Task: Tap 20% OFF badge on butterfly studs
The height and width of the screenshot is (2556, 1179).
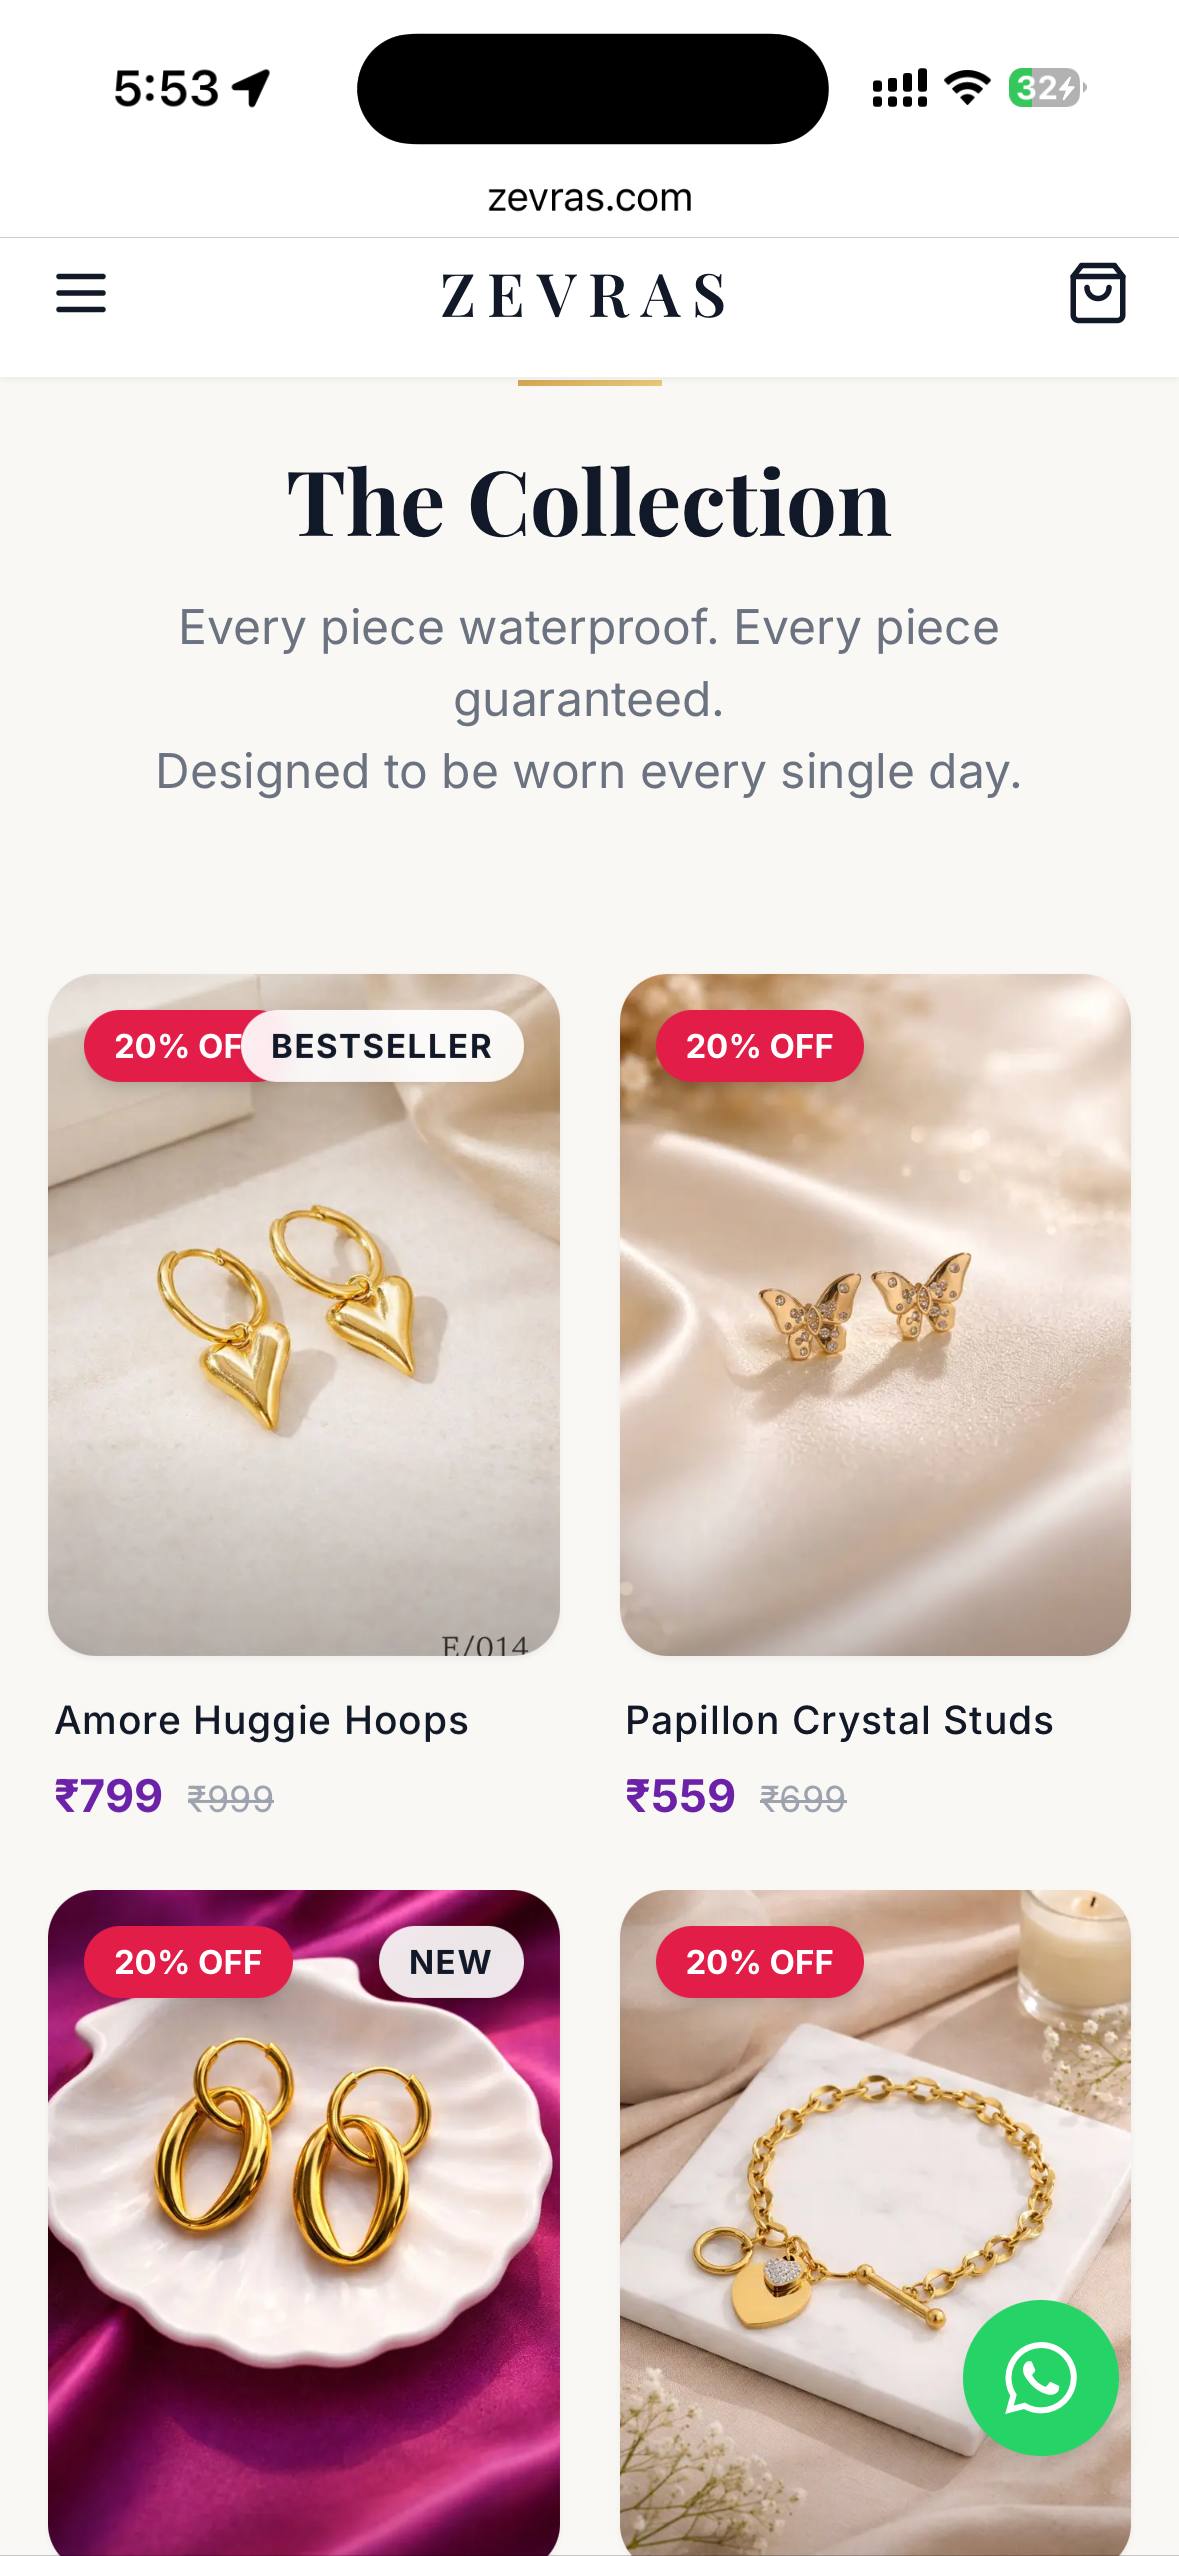Action: tap(760, 1046)
